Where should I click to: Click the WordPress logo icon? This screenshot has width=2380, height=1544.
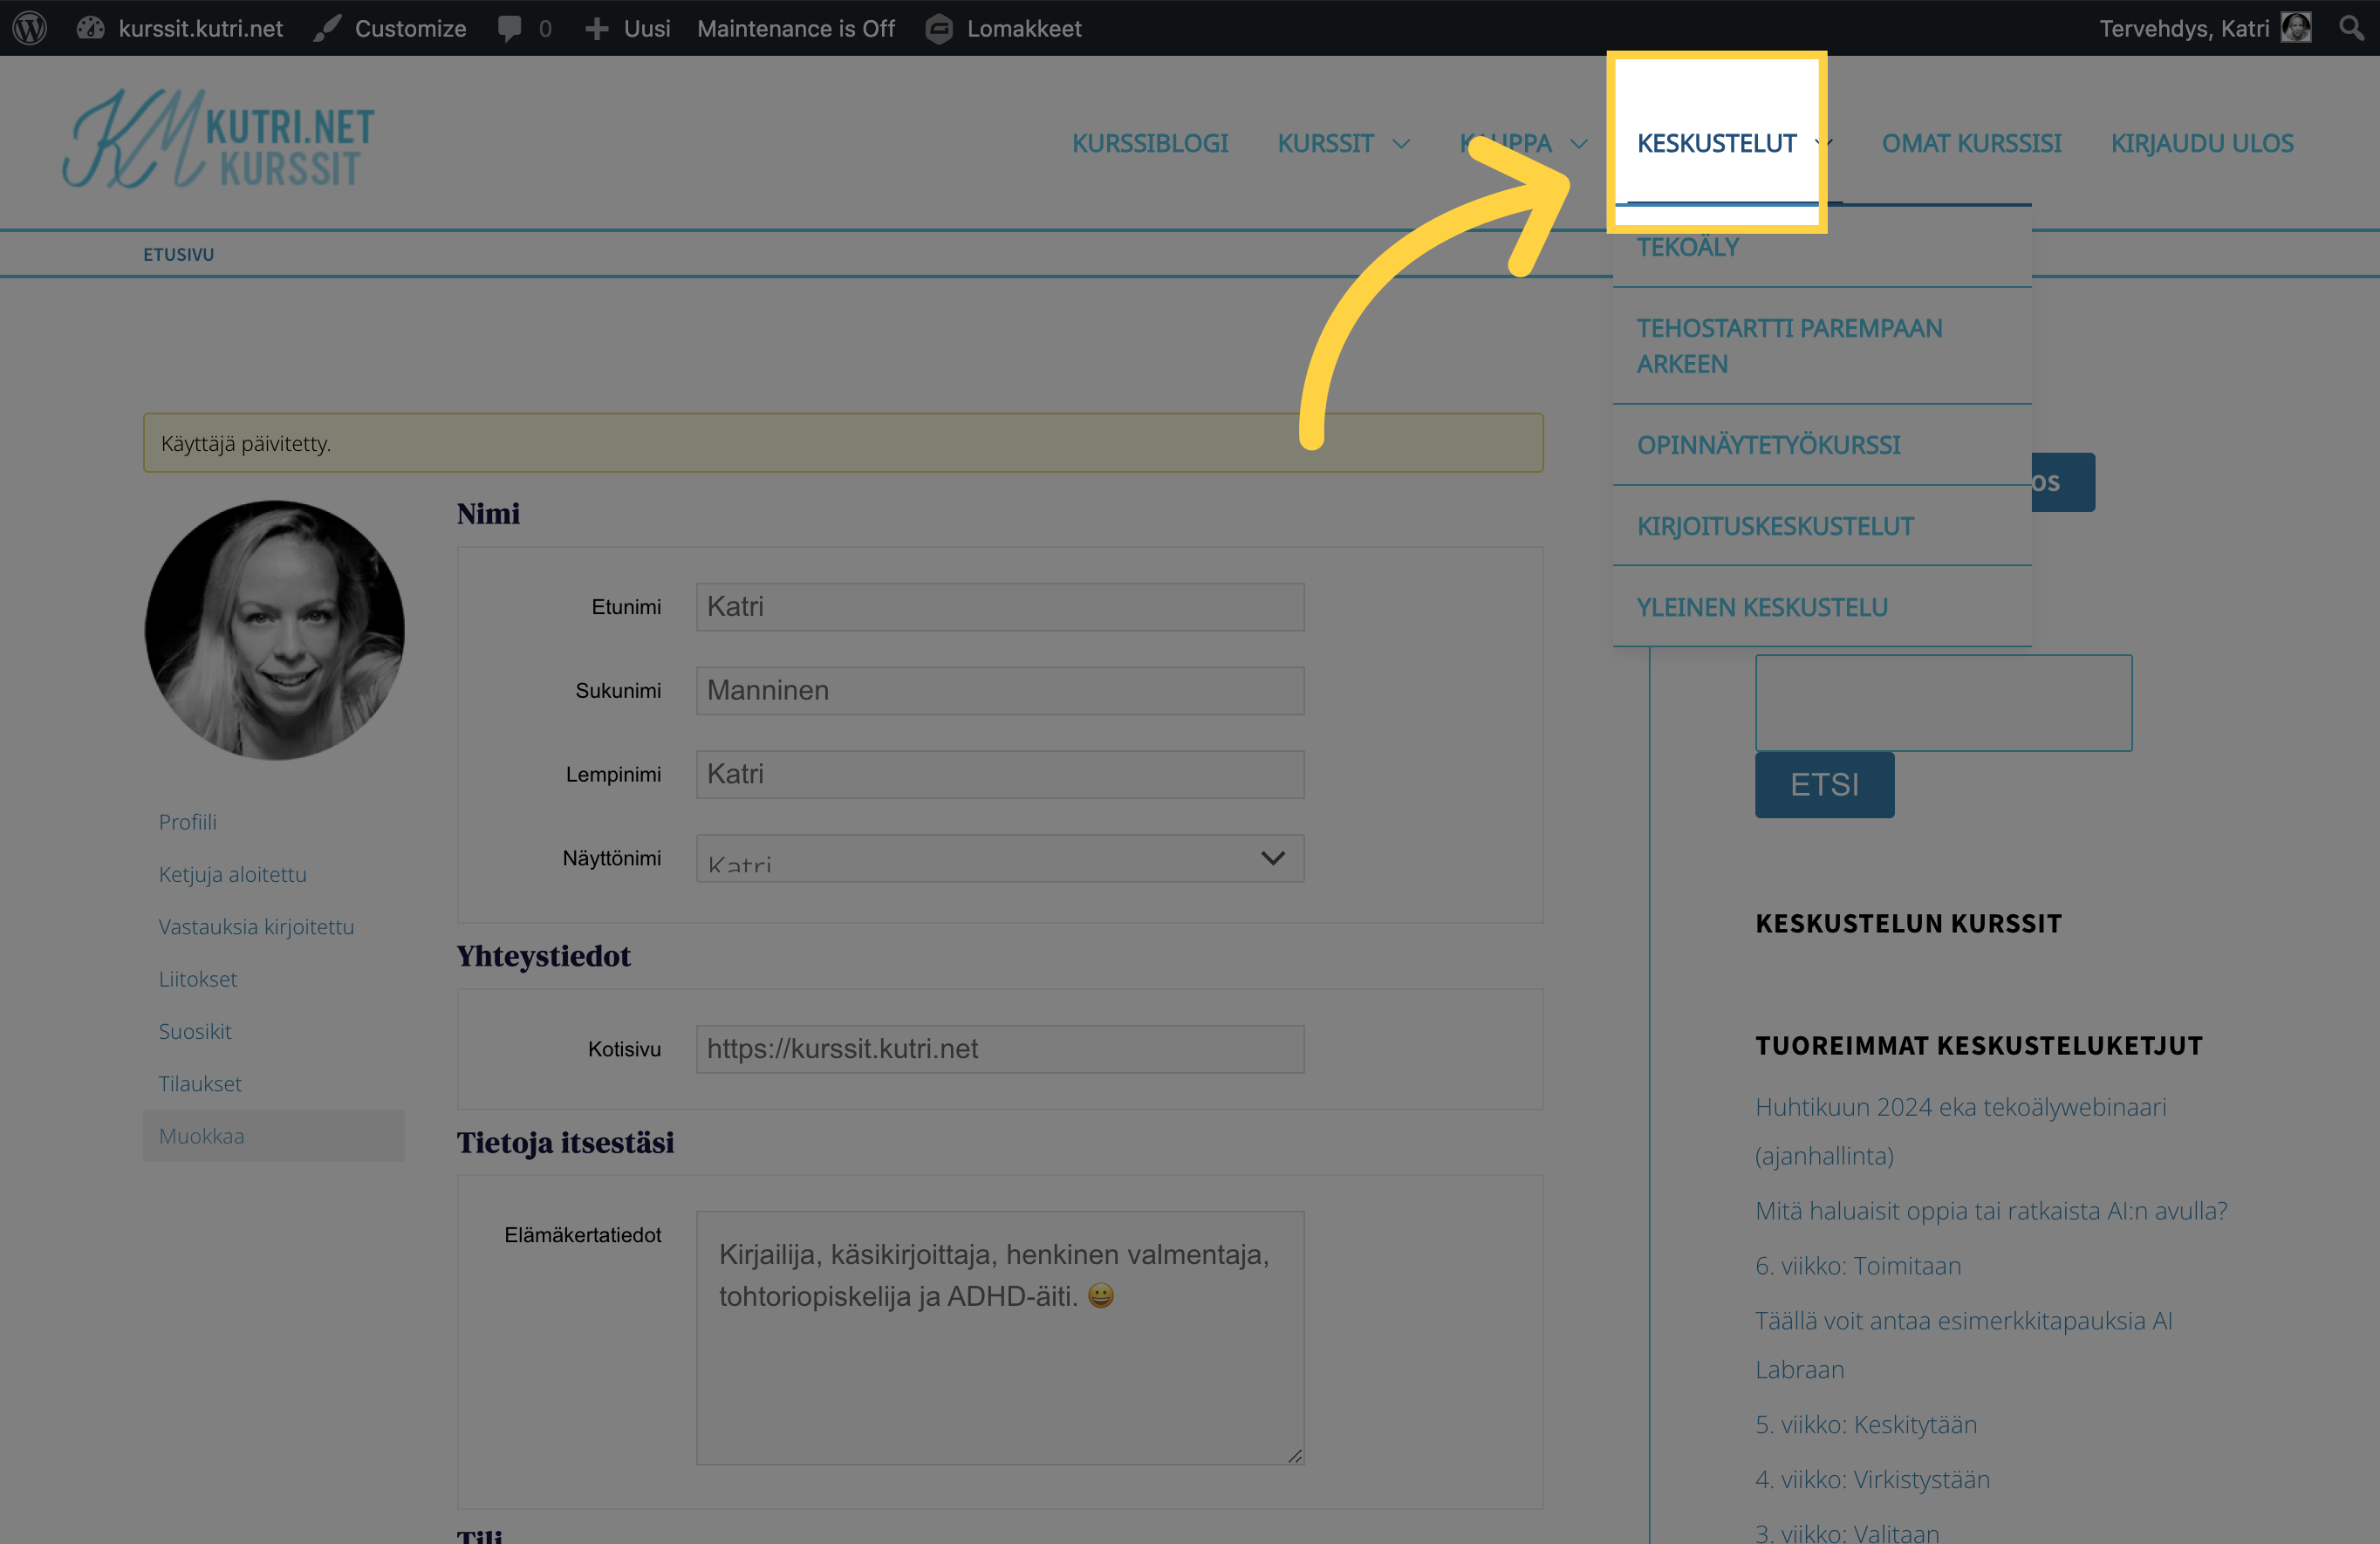point(30,28)
